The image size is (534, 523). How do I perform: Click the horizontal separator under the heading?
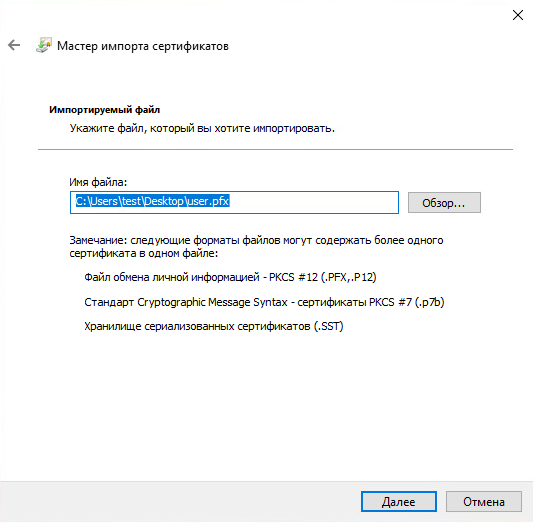click(x=275, y=149)
